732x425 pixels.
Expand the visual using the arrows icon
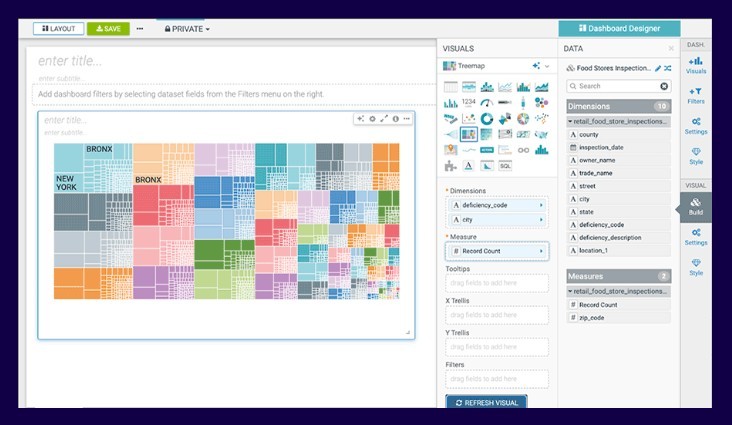(384, 119)
